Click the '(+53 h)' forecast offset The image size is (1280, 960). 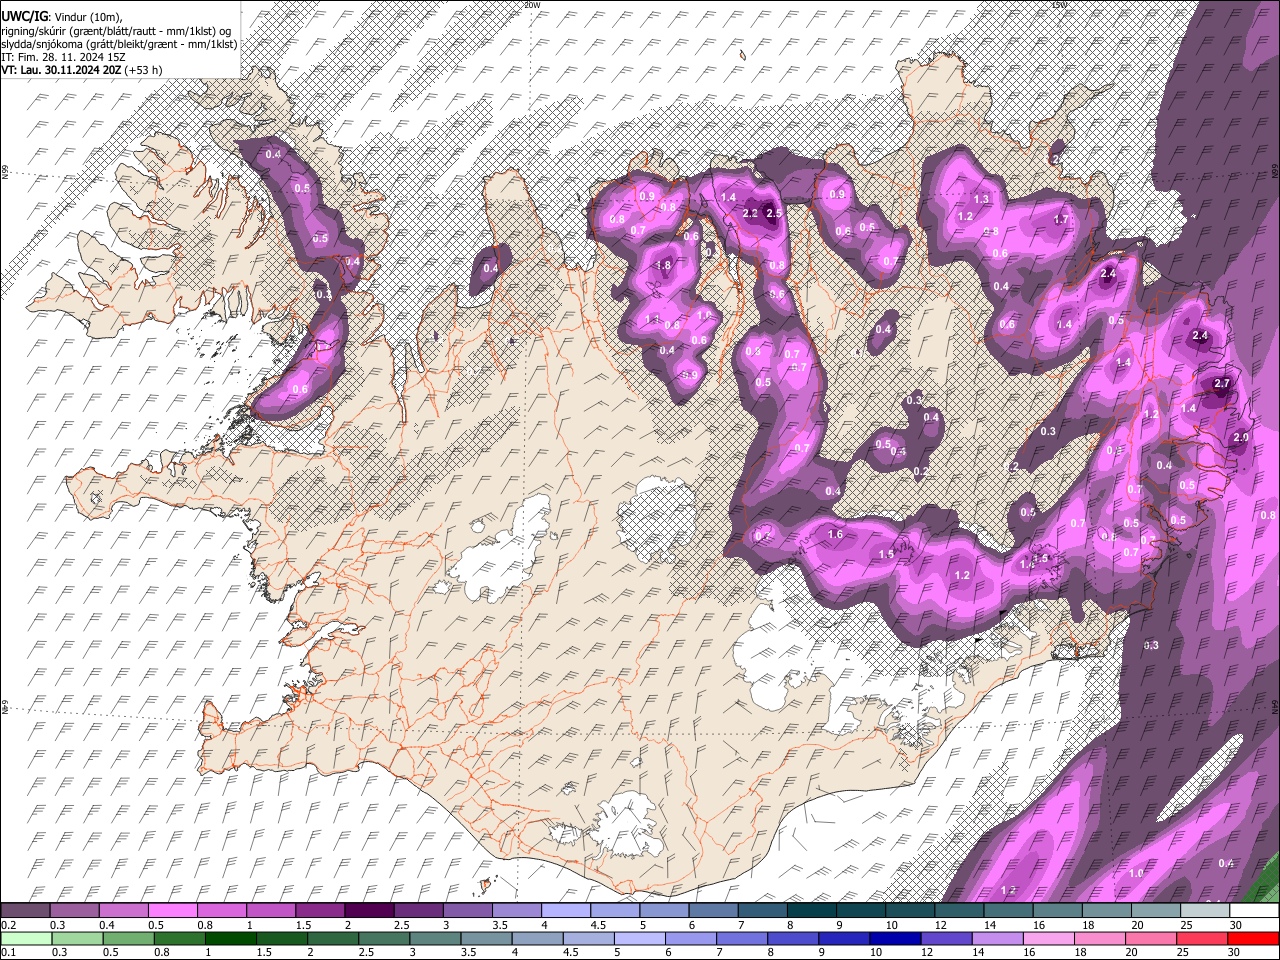pyautogui.click(x=143, y=70)
